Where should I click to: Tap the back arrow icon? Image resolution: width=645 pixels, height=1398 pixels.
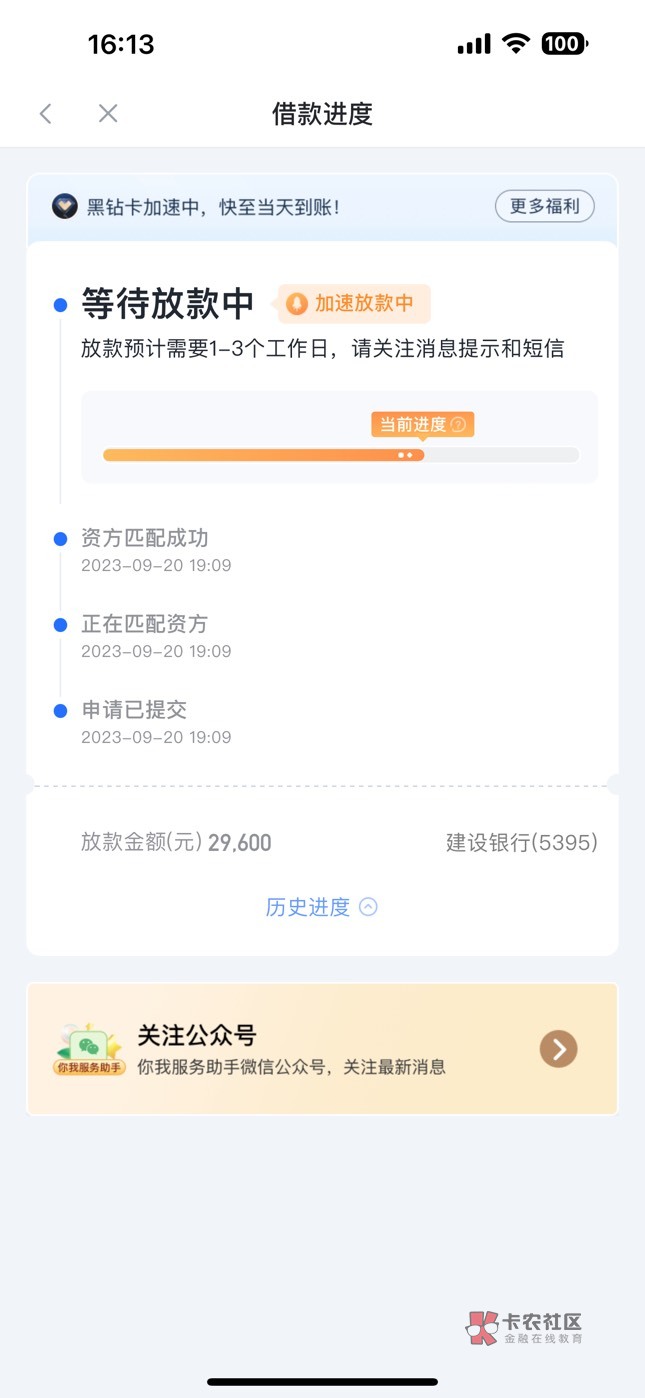[x=45, y=114]
